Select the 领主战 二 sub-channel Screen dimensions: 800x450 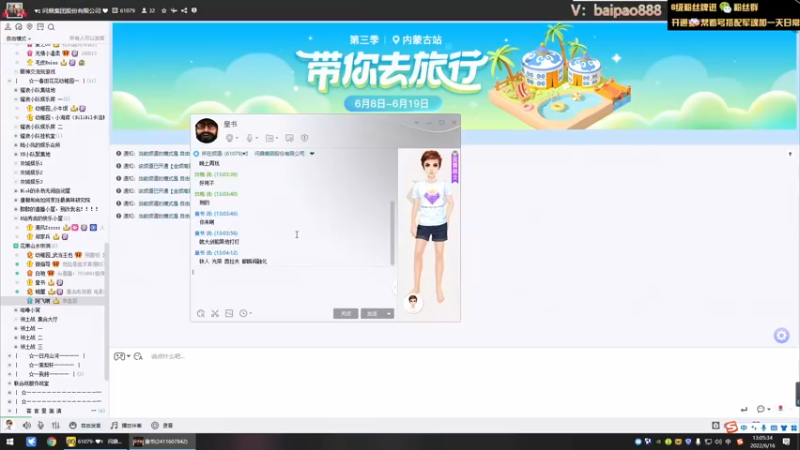(x=31, y=338)
